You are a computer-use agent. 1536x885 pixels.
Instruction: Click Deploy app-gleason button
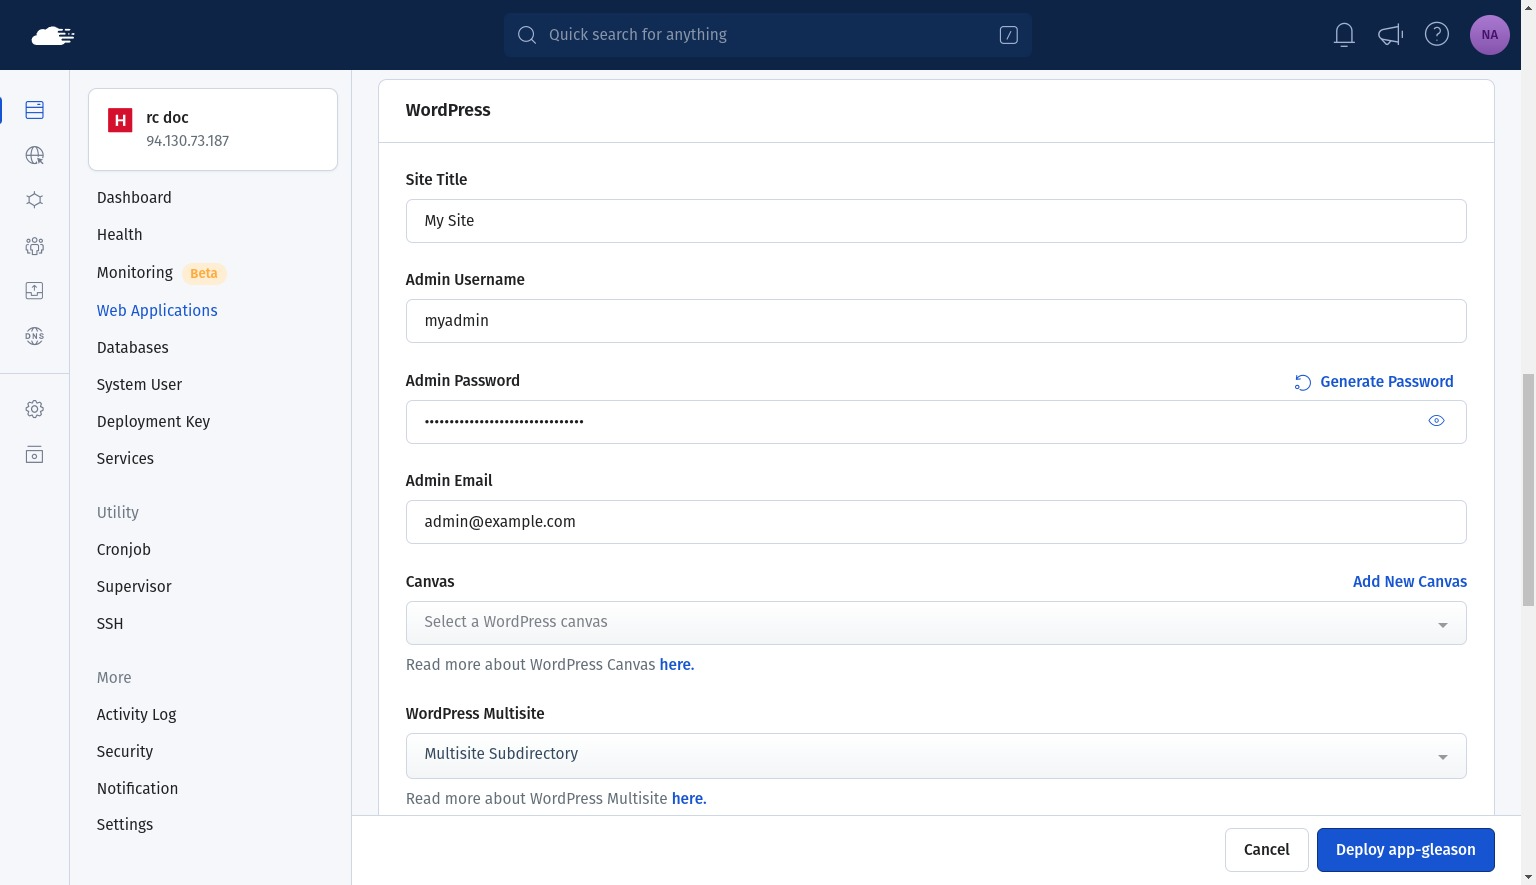pyautogui.click(x=1405, y=849)
